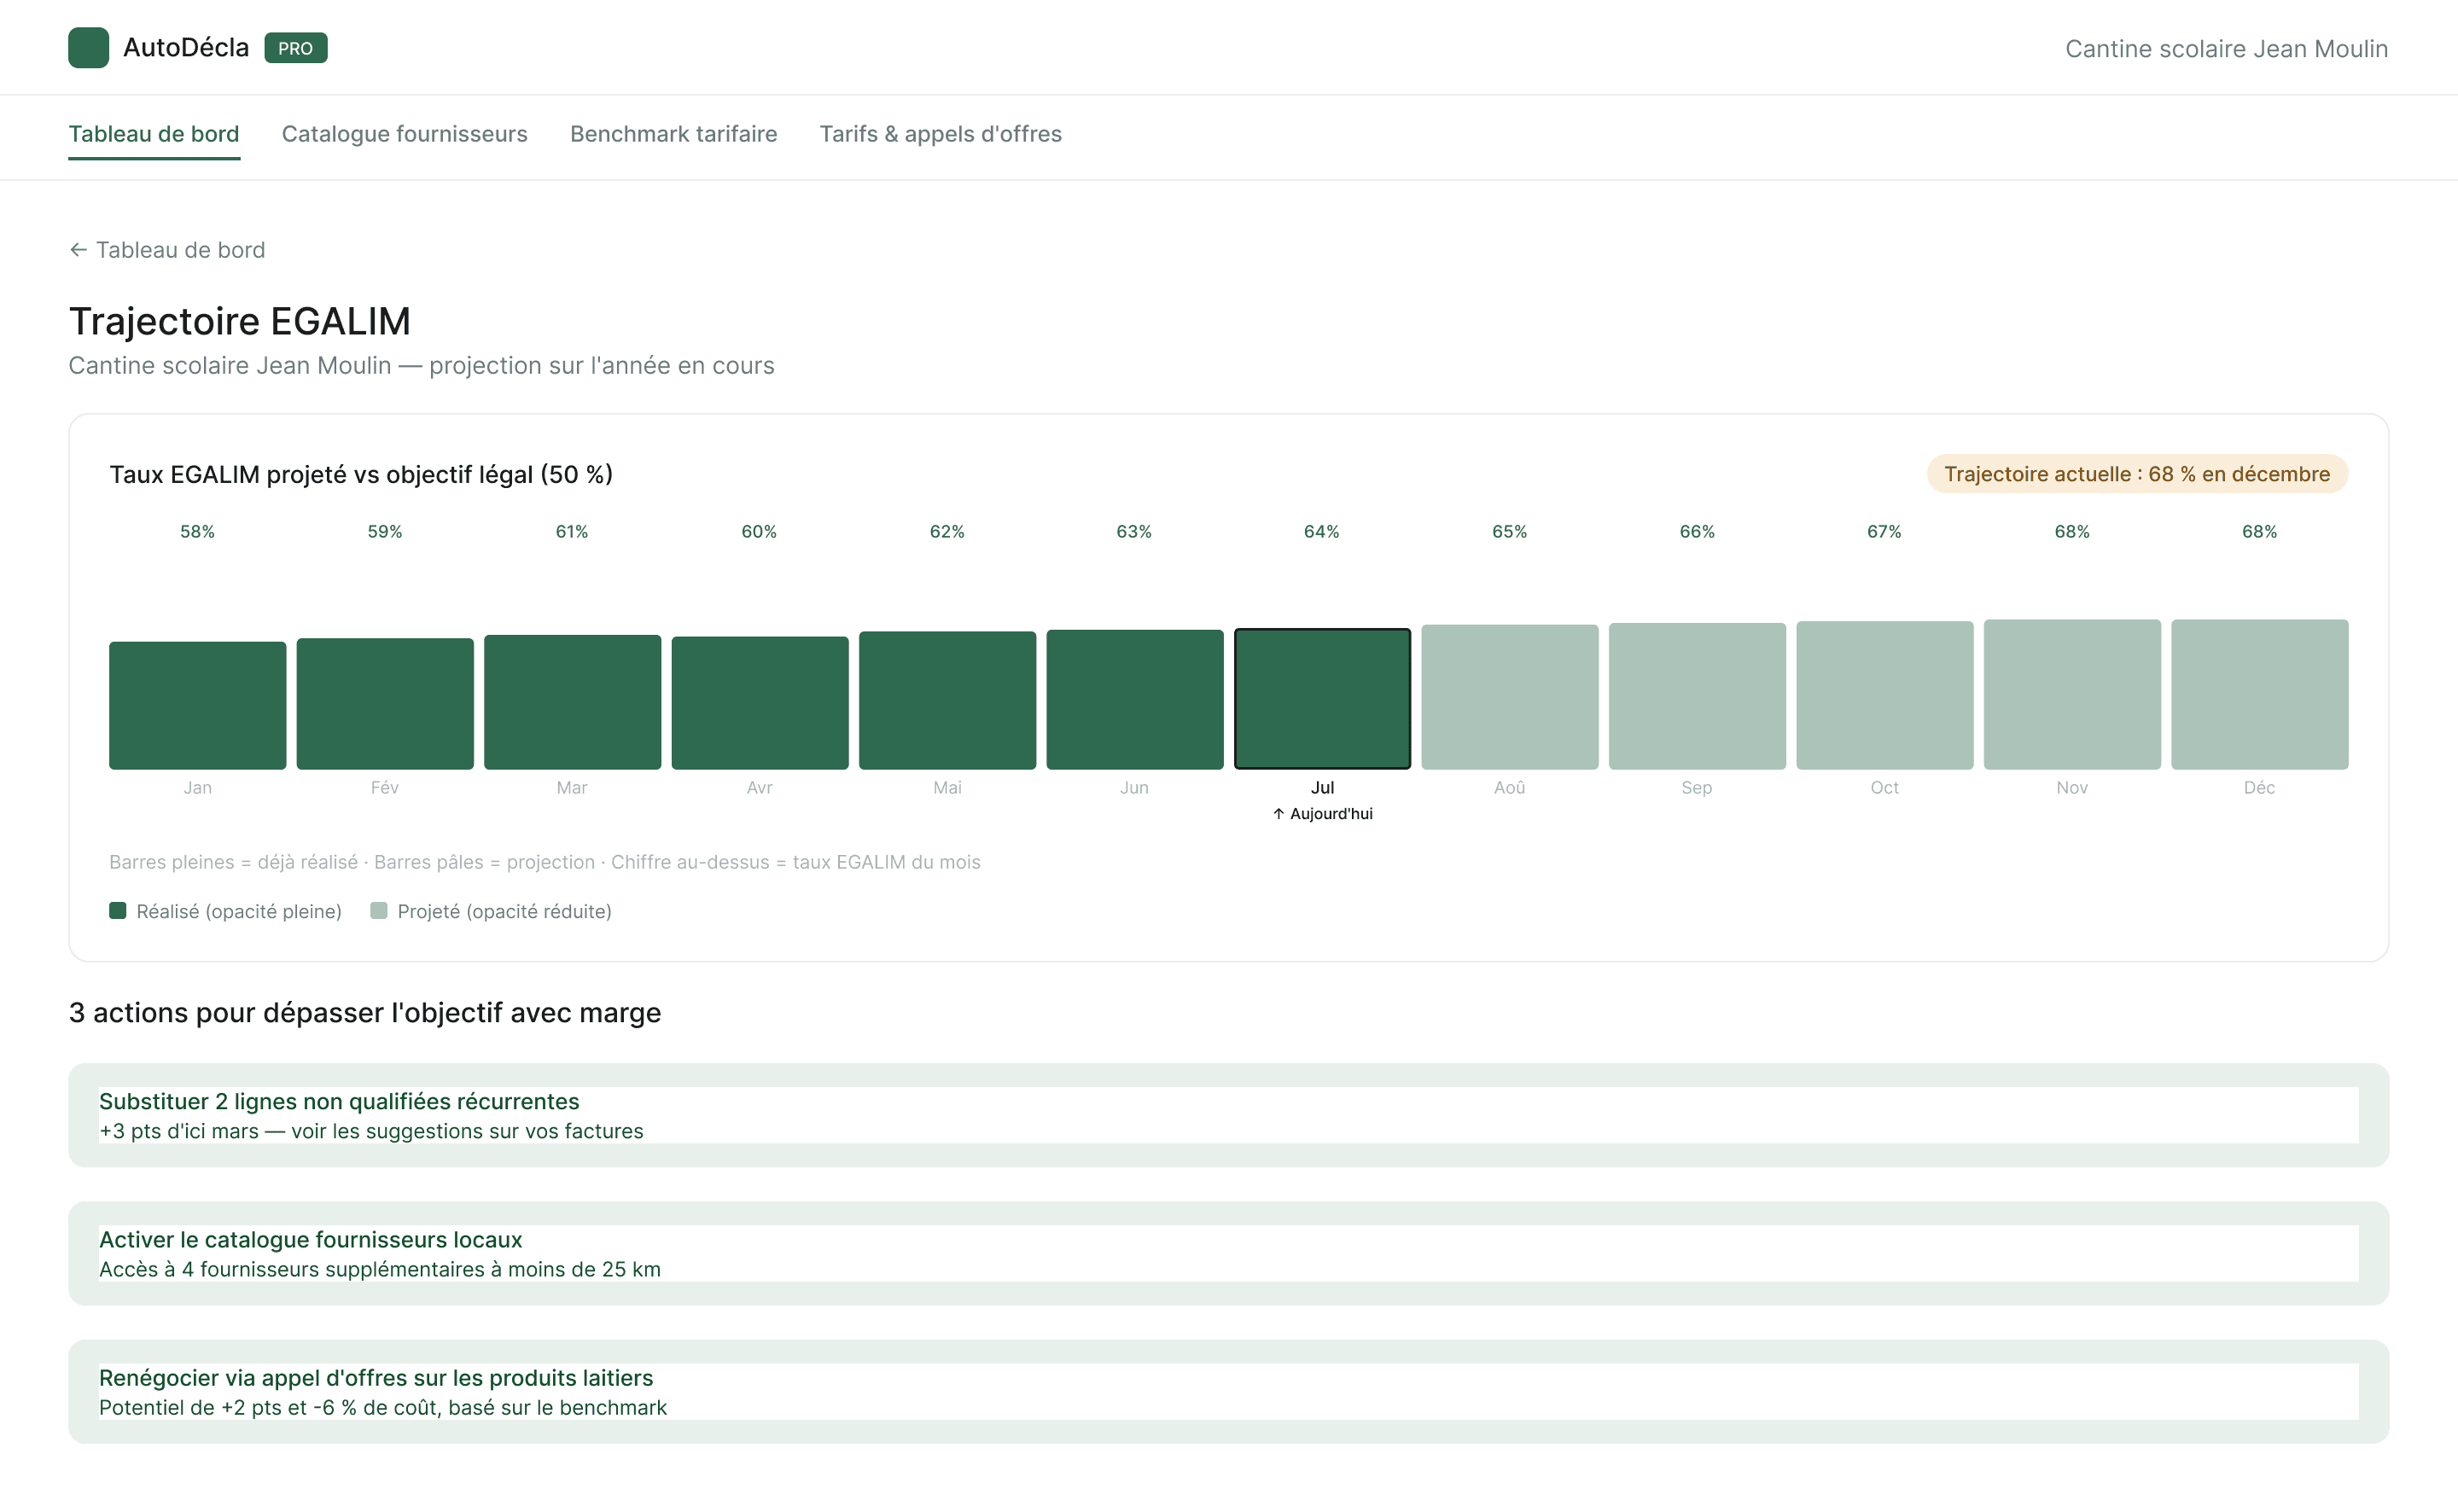This screenshot has width=2458, height=1512.
Task: Select the projected Aoû bar
Action: (1510, 697)
